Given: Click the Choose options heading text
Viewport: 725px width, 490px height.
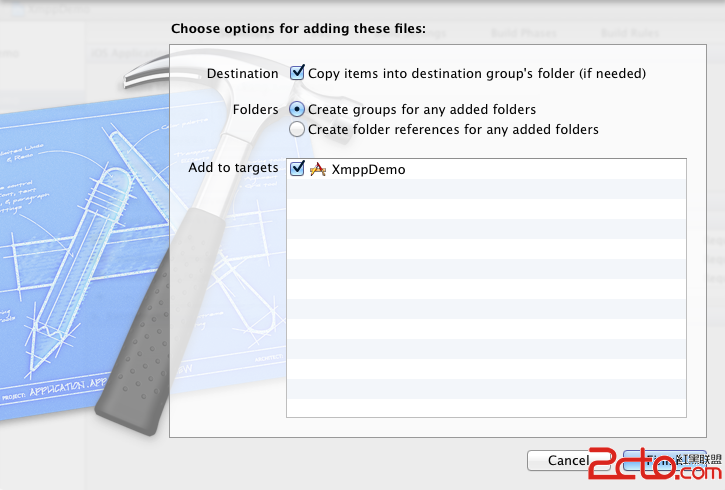Looking at the screenshot, I should (x=298, y=29).
